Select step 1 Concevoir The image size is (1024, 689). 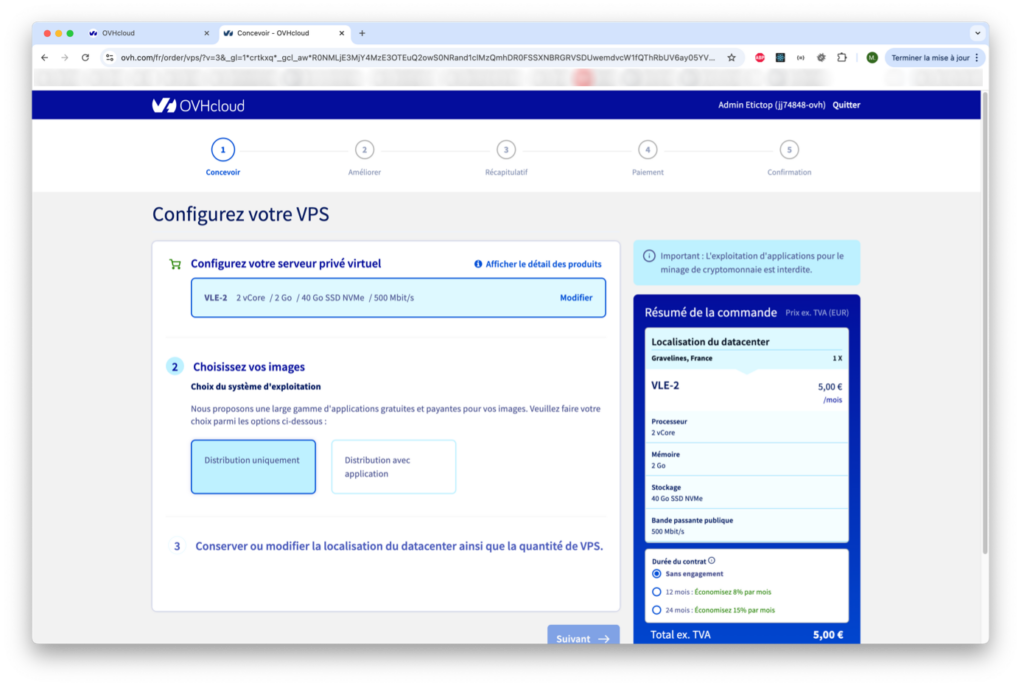(223, 157)
